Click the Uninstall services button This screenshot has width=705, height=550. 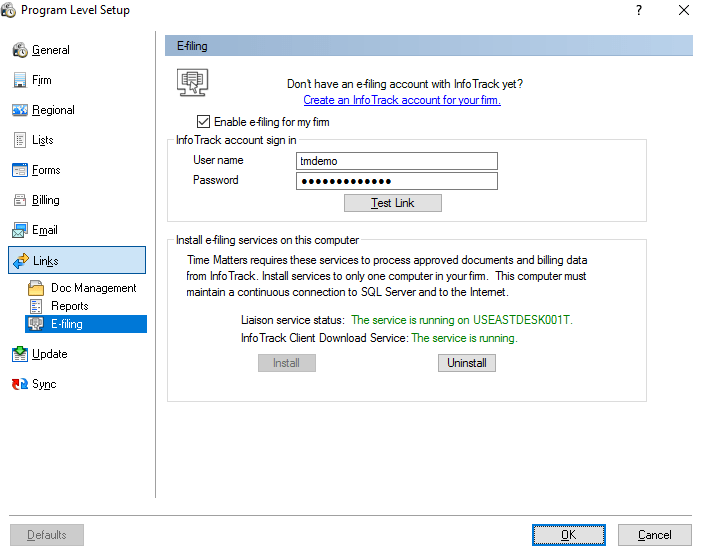pyautogui.click(x=467, y=363)
